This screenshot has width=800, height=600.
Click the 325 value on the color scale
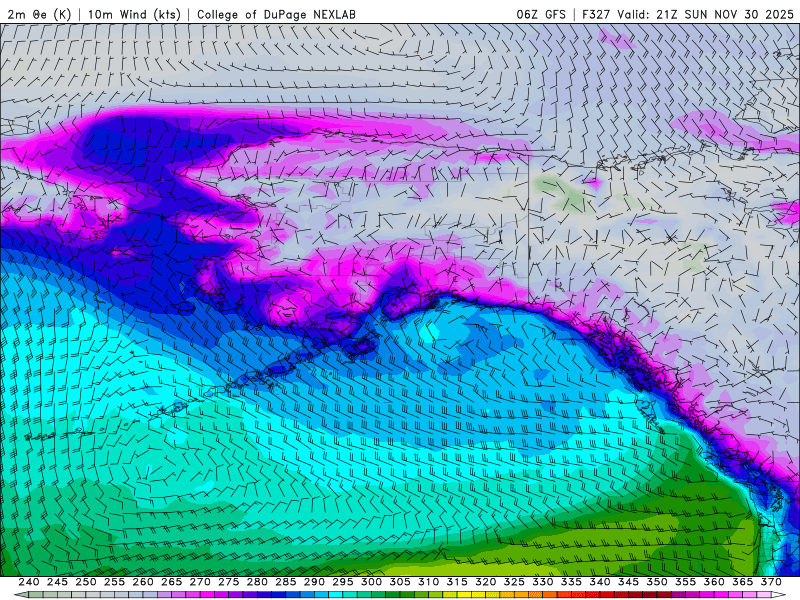(514, 582)
